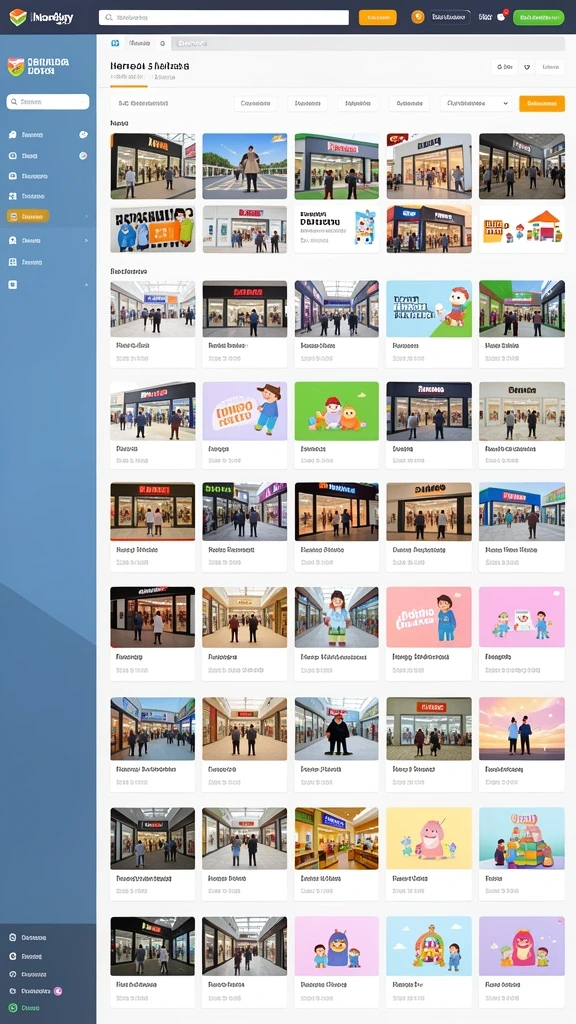Click the orange button in the top header bar
576x1024 pixels.
(377, 18)
